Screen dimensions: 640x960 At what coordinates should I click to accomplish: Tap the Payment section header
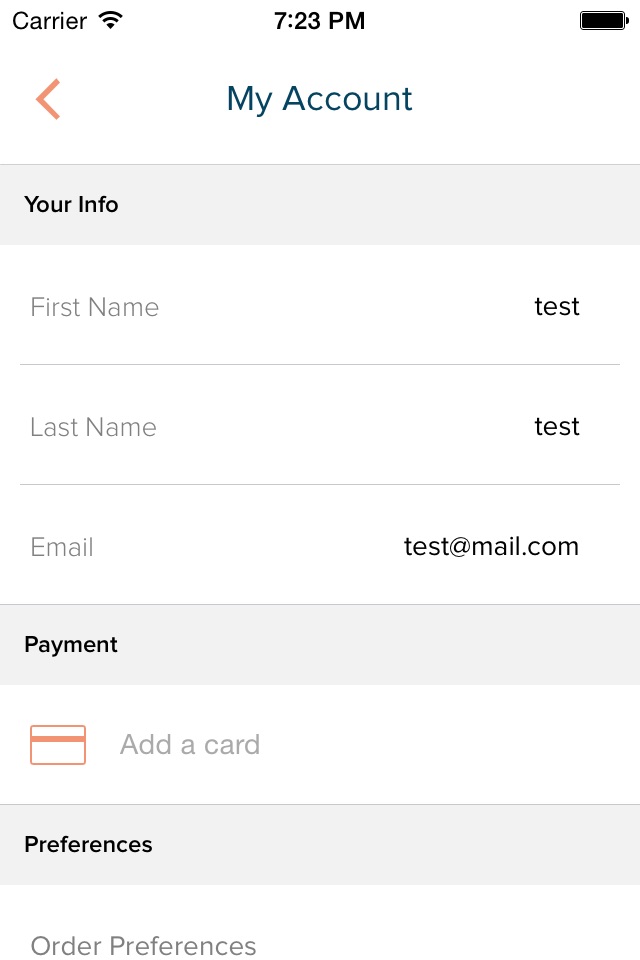tap(71, 644)
